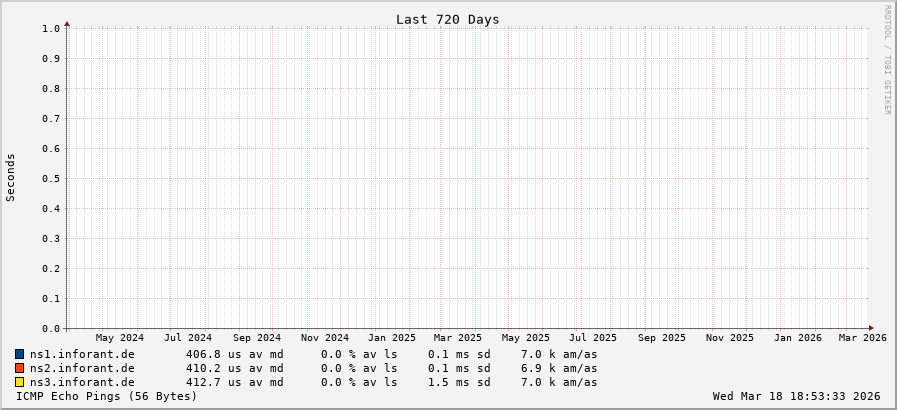Click the 'May 2024' x-axis label
The height and width of the screenshot is (410, 897).
pyautogui.click(x=119, y=338)
